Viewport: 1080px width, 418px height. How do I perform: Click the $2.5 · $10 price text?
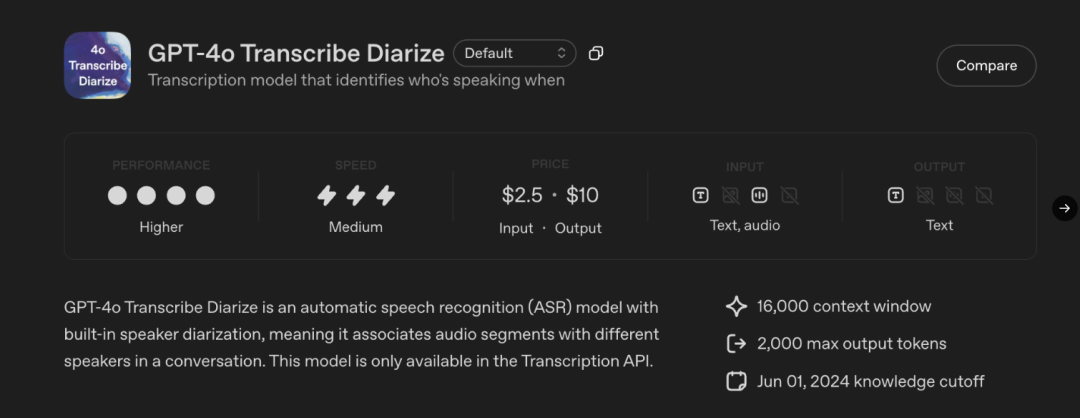coord(550,195)
